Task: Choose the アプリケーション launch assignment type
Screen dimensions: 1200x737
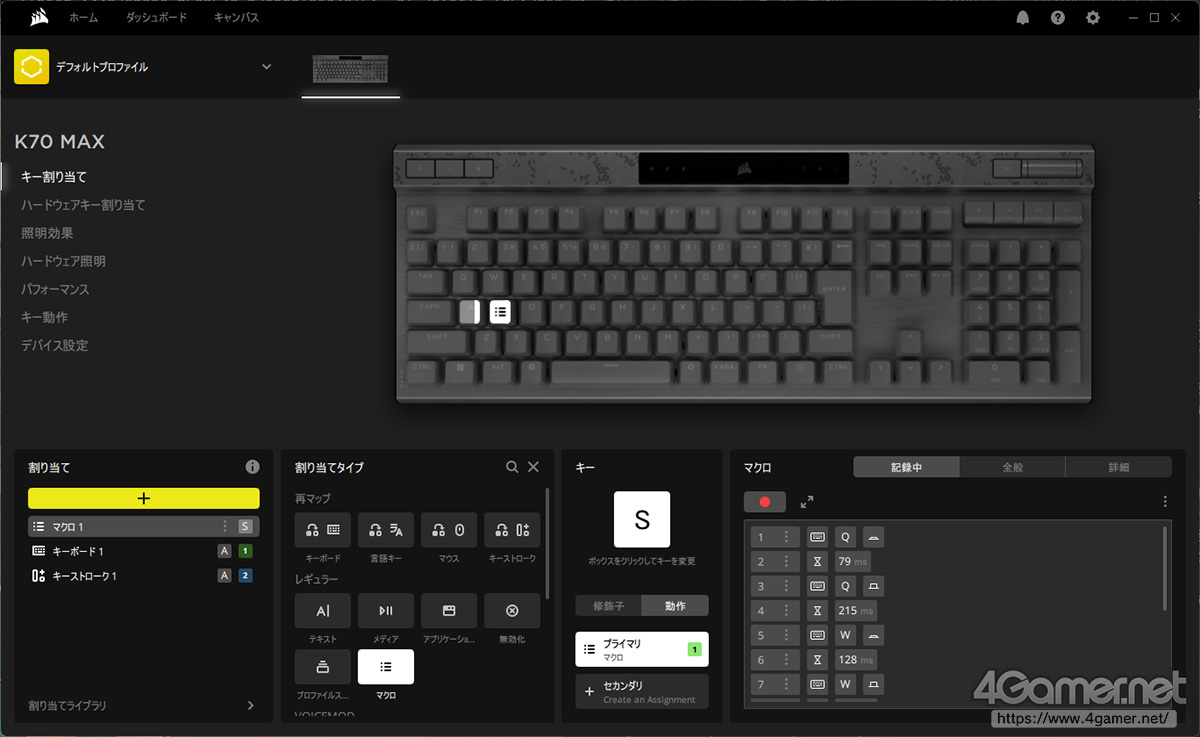Action: (449, 611)
